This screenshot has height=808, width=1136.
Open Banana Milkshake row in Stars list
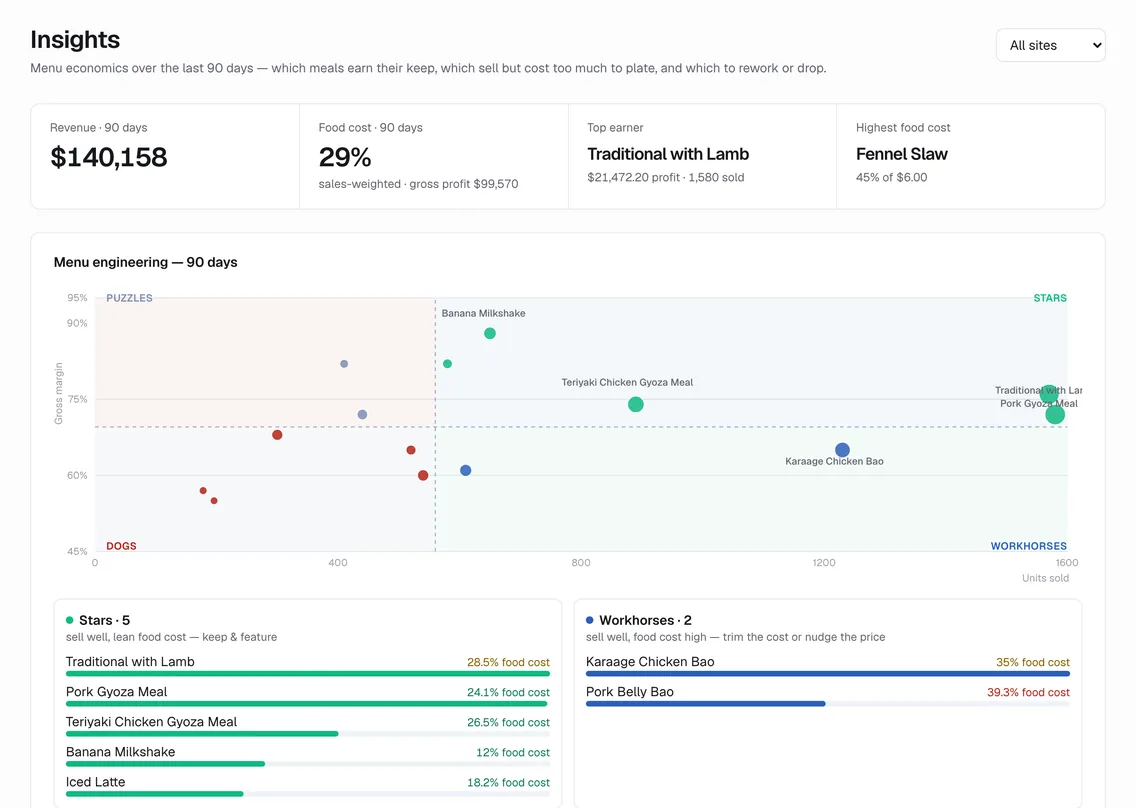point(307,756)
